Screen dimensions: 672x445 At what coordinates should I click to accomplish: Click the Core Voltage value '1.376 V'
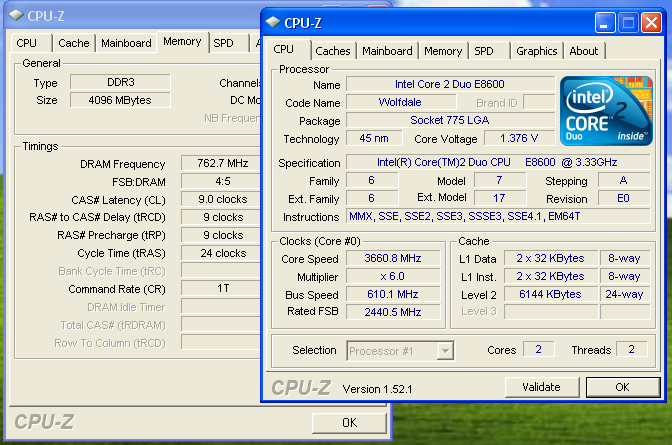pyautogui.click(x=519, y=138)
